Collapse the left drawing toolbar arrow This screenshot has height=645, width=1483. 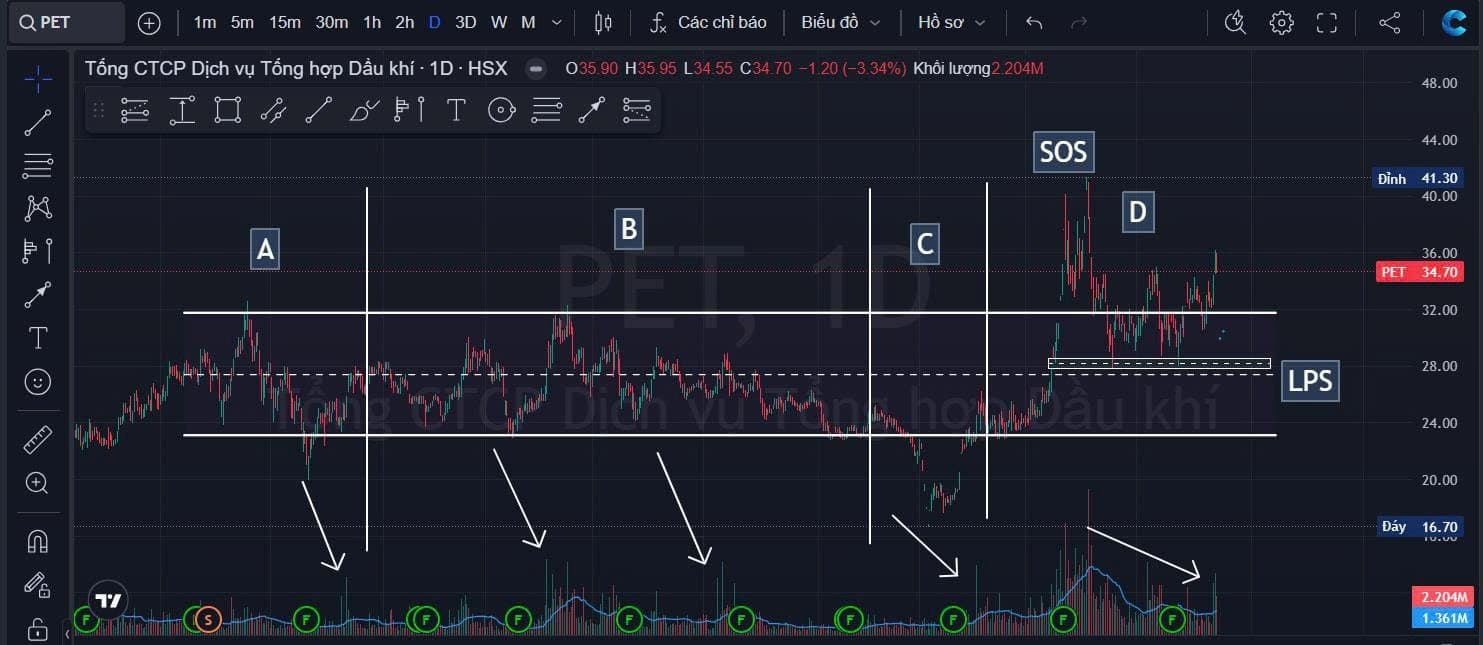[x=67, y=634]
